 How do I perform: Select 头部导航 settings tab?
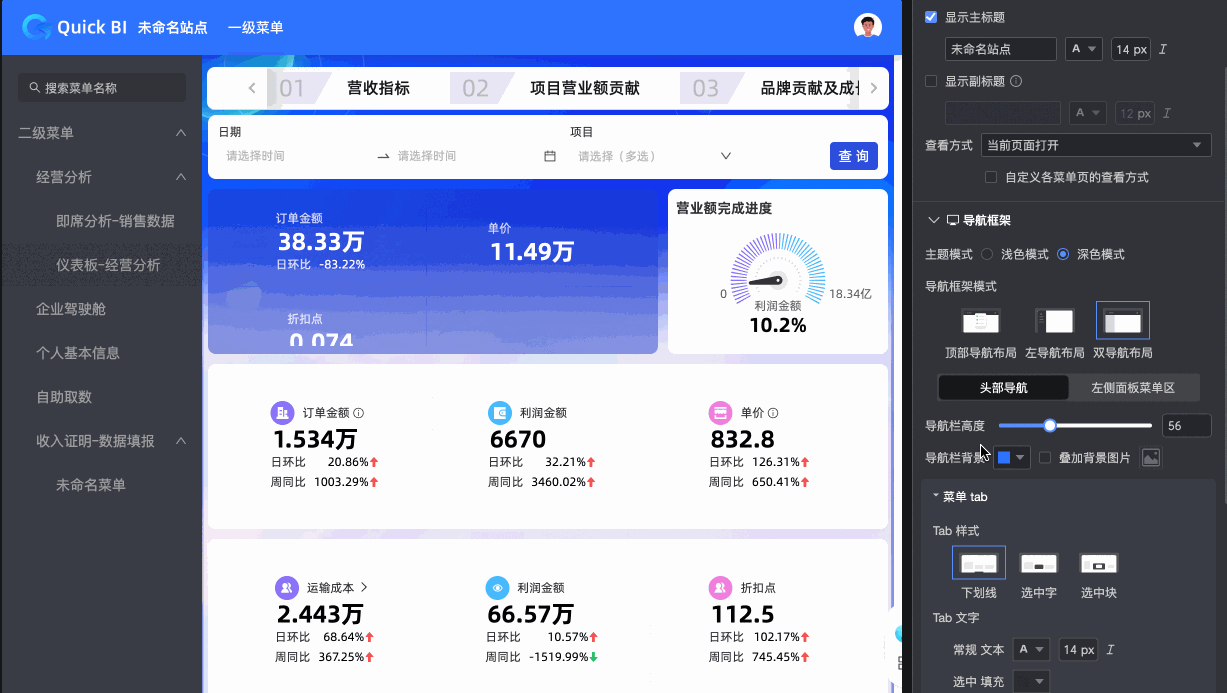(1003, 388)
